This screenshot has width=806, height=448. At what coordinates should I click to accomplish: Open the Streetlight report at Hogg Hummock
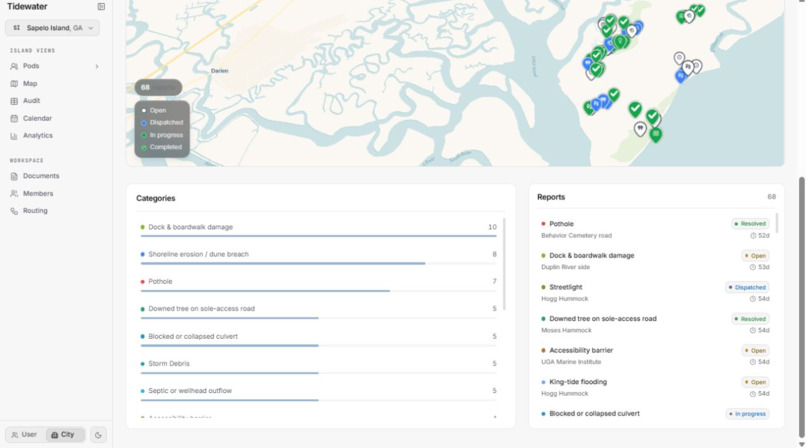pyautogui.click(x=655, y=292)
